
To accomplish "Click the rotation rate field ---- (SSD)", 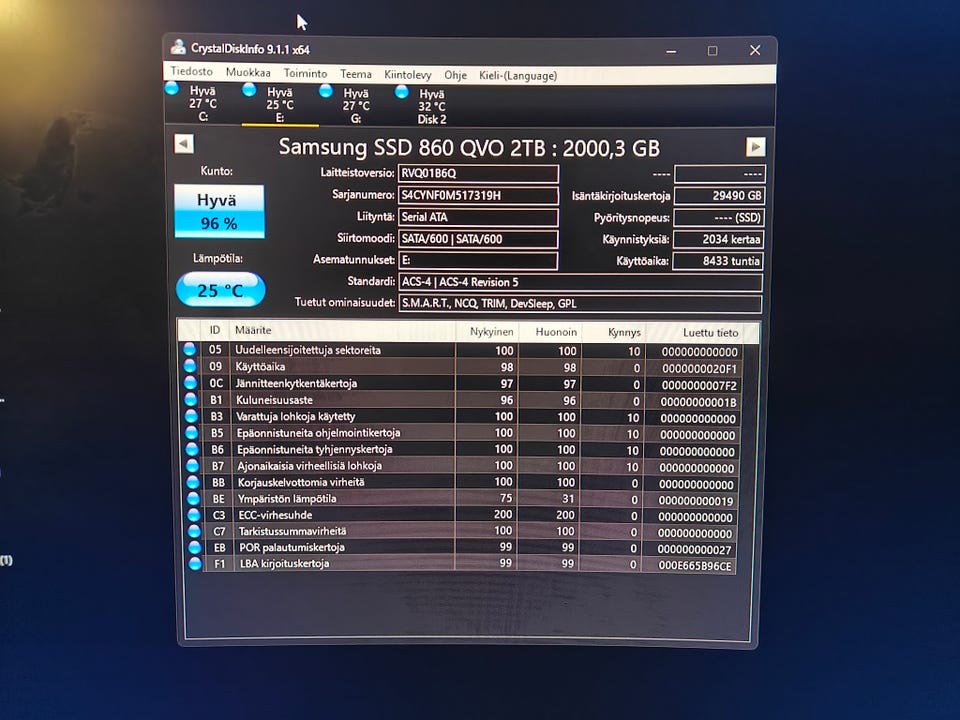I will [x=719, y=217].
